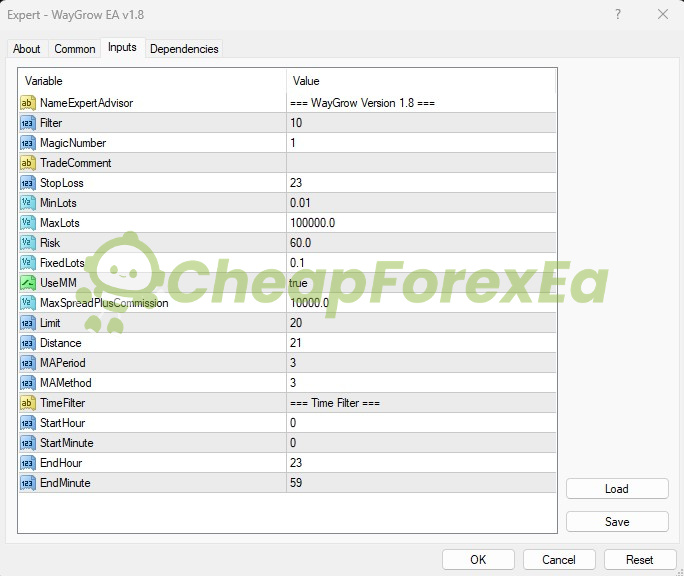The width and height of the screenshot is (684, 576).
Task: Click the integer icon beside EndHour
Action: [27, 463]
